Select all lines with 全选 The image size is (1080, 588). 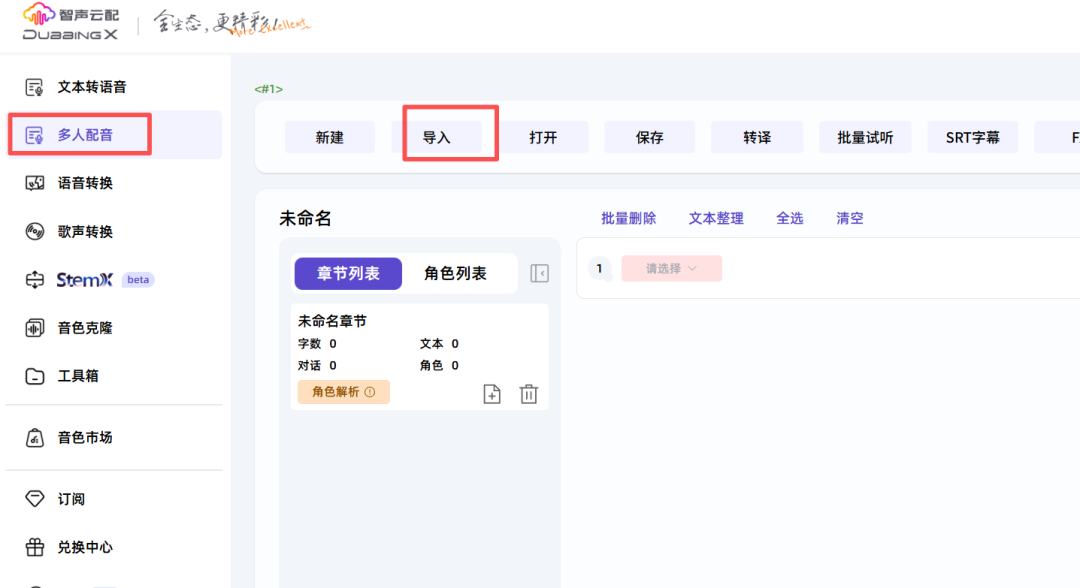point(790,217)
